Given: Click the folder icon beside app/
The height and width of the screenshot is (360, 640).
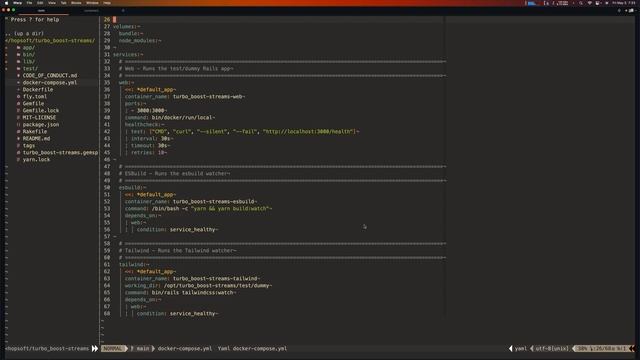Looking at the screenshot, I should coord(18,47).
